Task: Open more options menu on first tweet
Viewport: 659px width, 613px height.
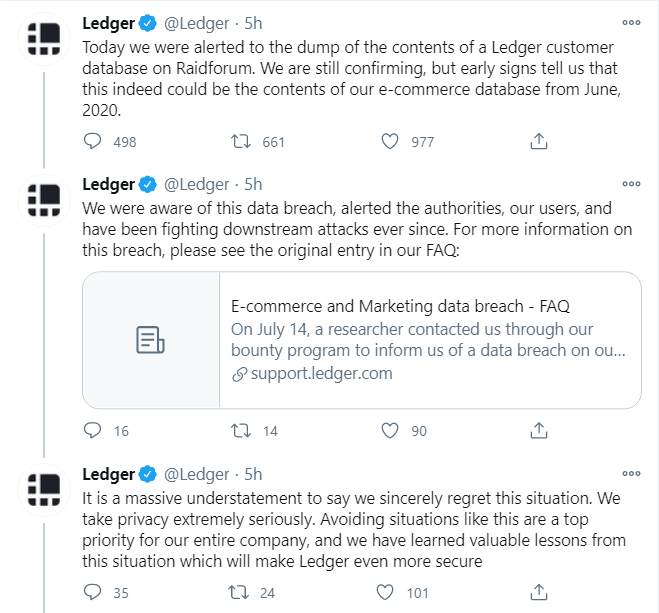Action: 631,23
